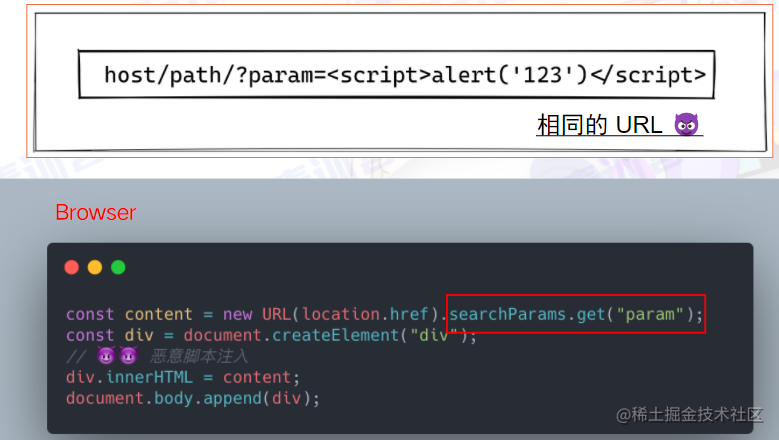Click the first devil emoji in code comment
The width and height of the screenshot is (779, 440).
[106, 356]
